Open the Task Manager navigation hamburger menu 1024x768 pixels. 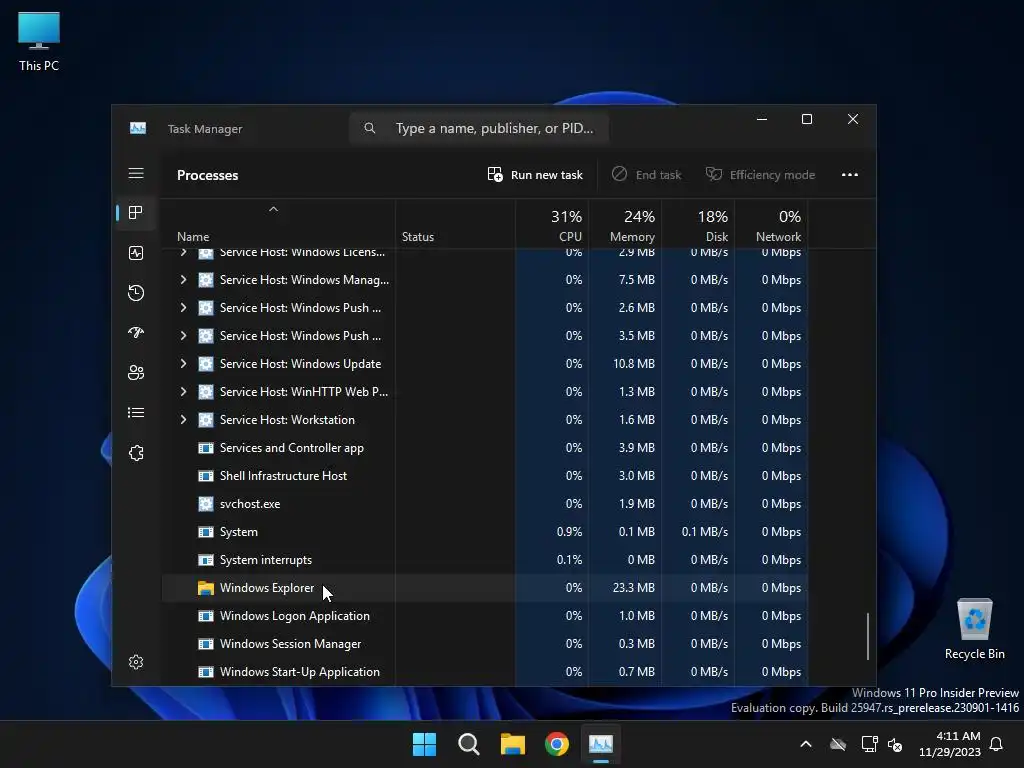click(x=136, y=173)
